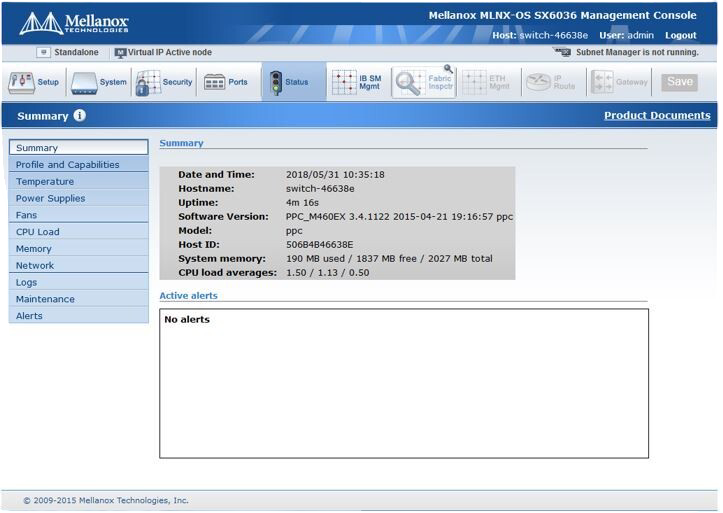This screenshot has height=513, width=723.
Task: Select Summary in the sidebar
Action: point(78,147)
